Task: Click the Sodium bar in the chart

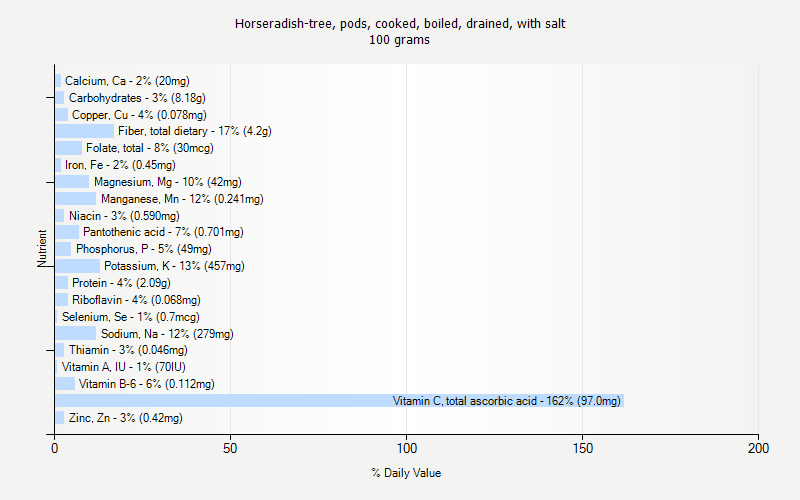Action: tap(76, 334)
